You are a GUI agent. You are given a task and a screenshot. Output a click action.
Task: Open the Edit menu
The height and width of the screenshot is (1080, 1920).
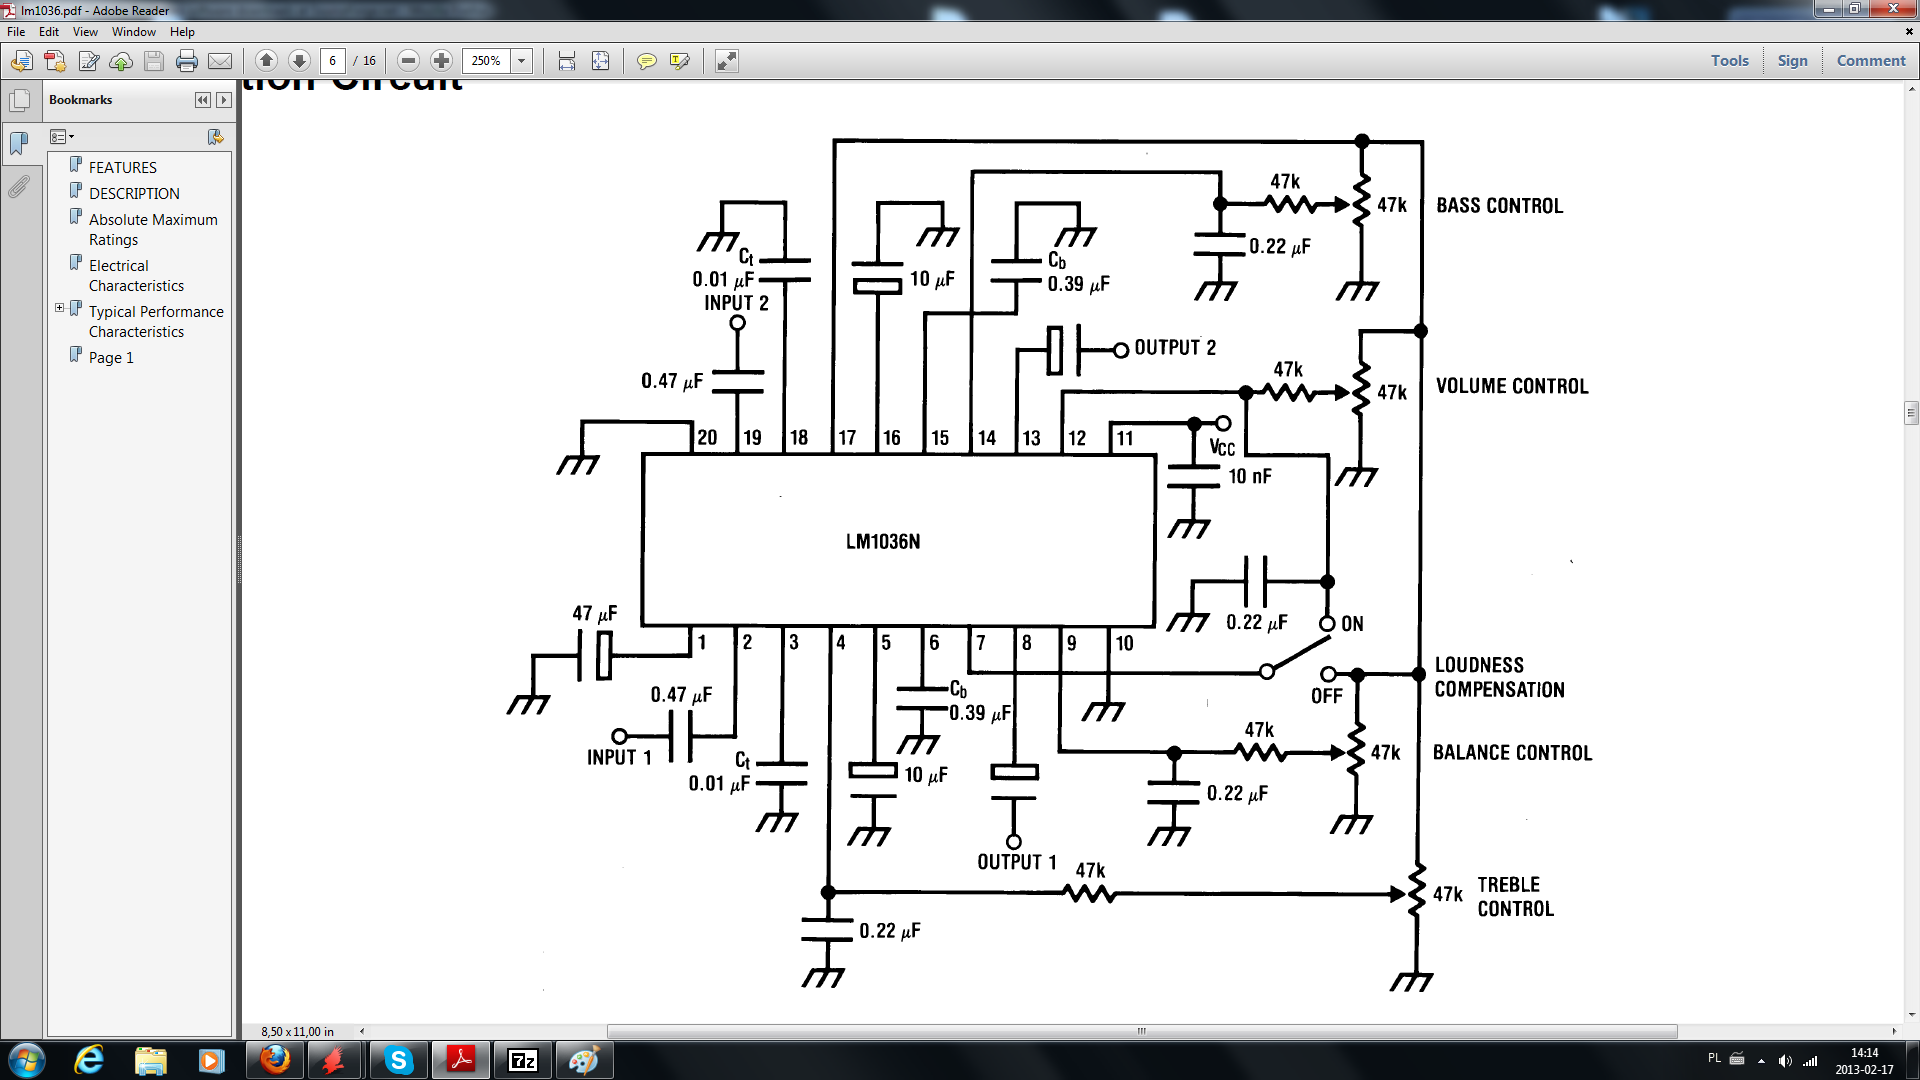tap(49, 32)
